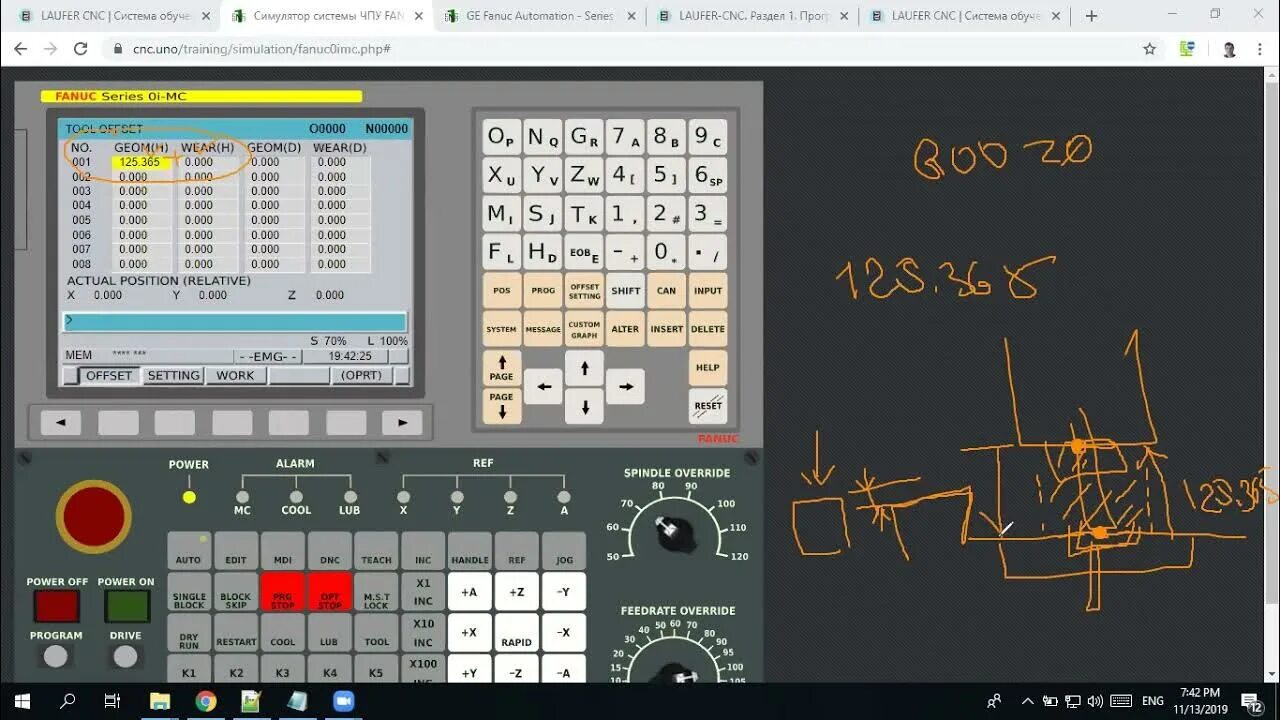The image size is (1280, 720).
Task: Click the red POWER OFF button
Action: 56,606
